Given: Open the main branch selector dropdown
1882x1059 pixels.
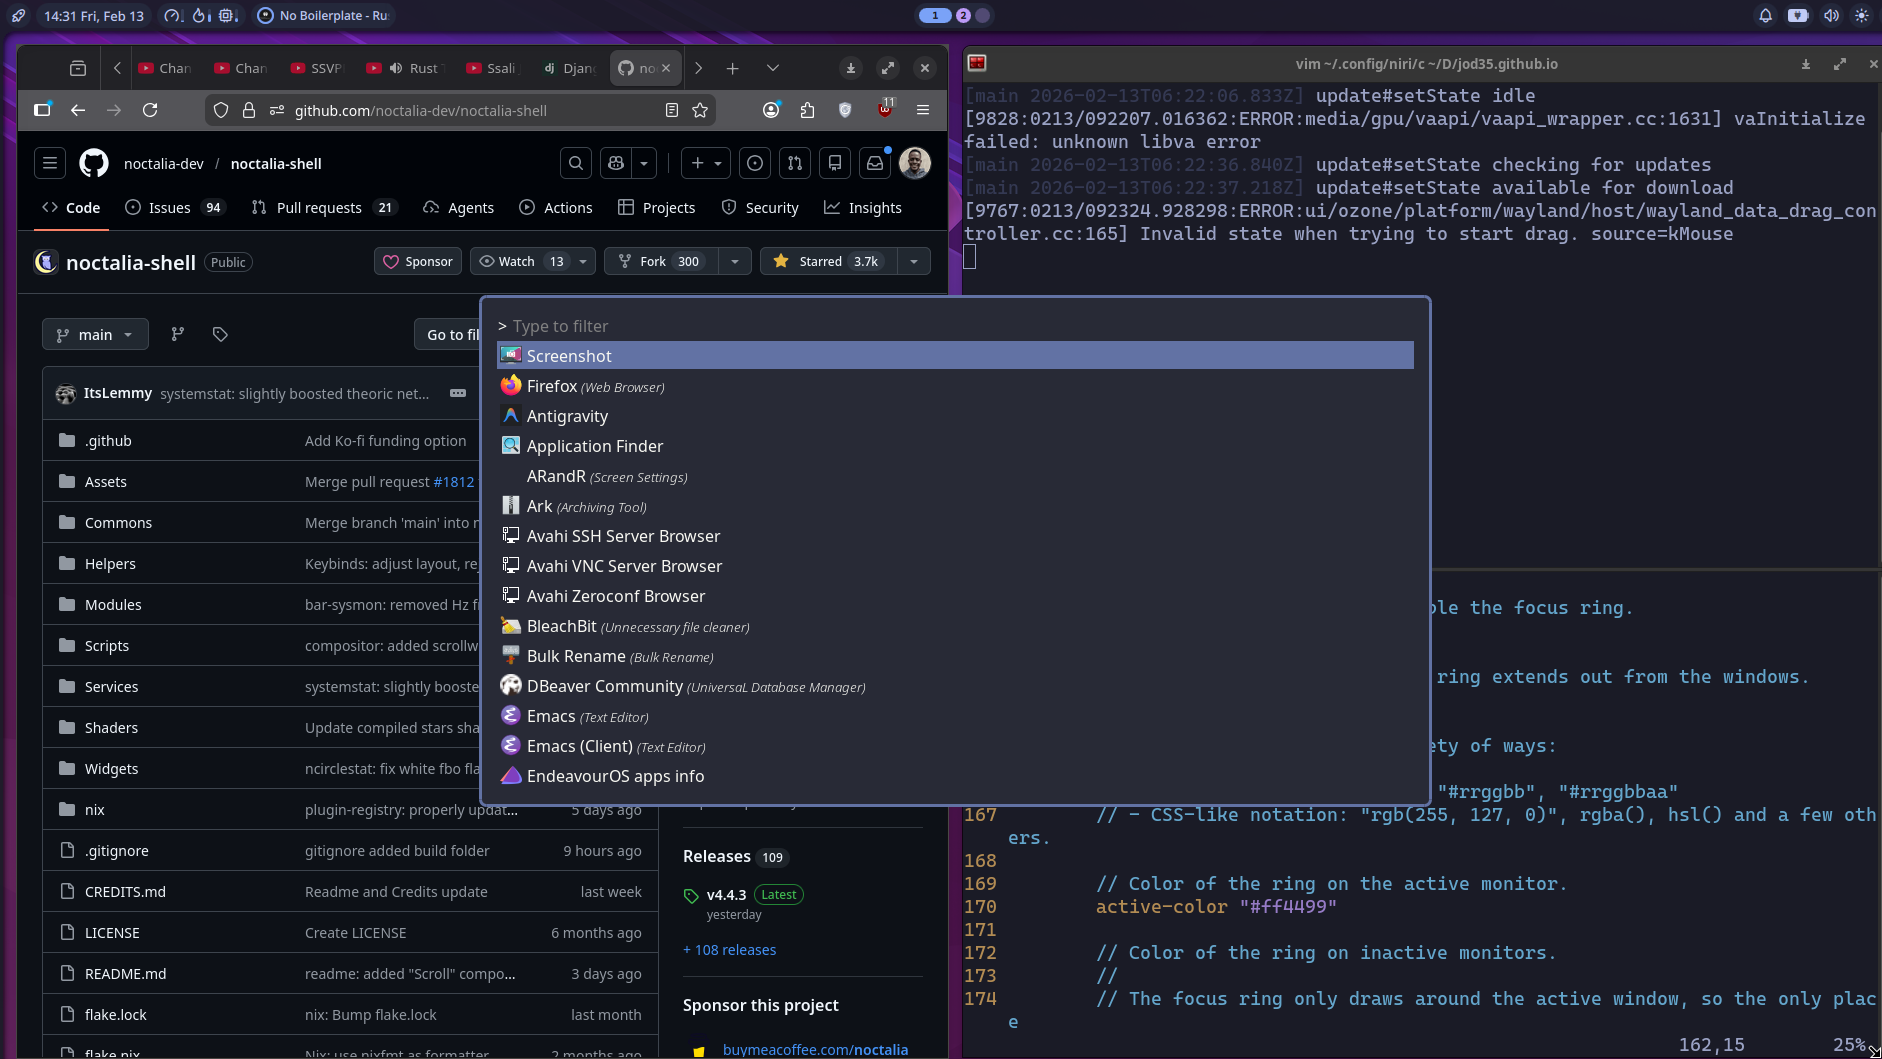Looking at the screenshot, I should [x=95, y=334].
